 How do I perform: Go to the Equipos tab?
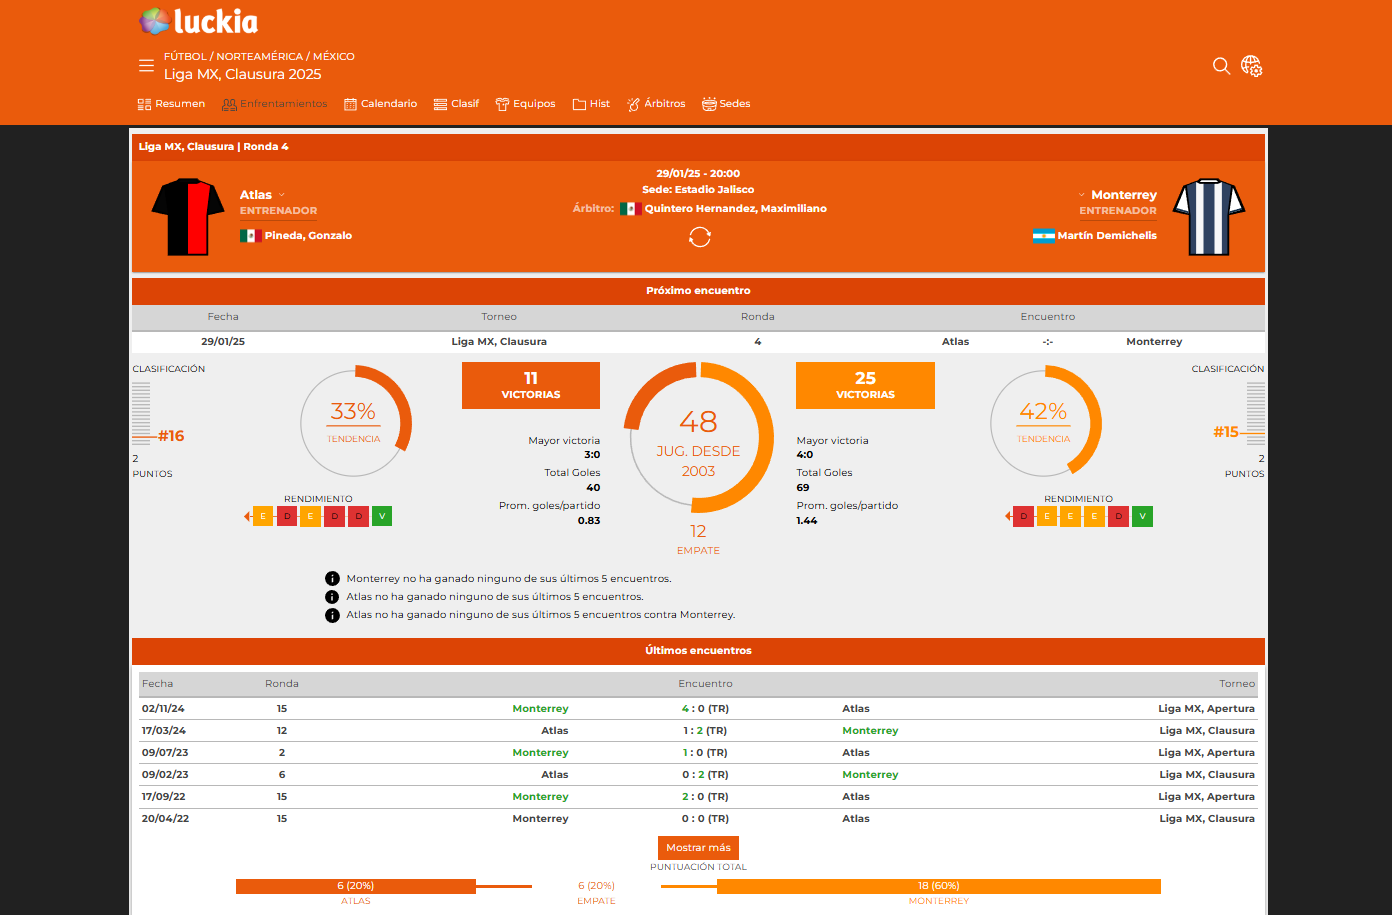coord(525,104)
